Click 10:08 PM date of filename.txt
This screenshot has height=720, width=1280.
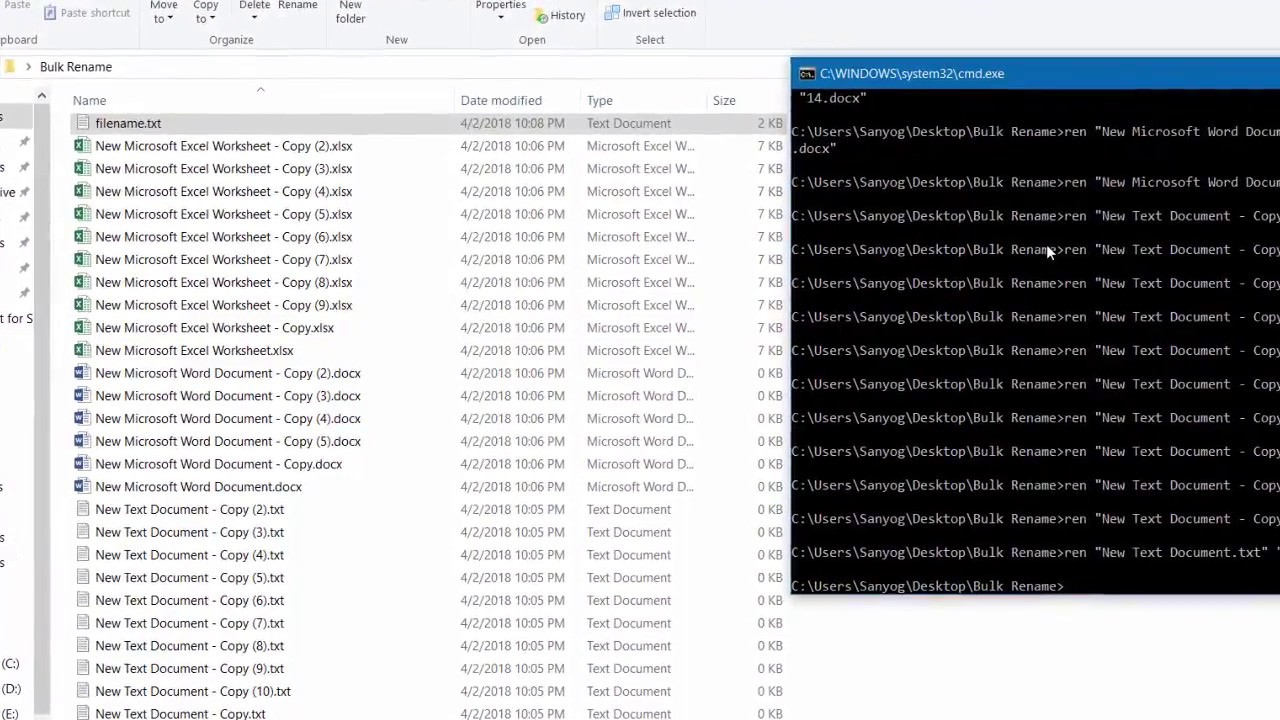coord(512,123)
